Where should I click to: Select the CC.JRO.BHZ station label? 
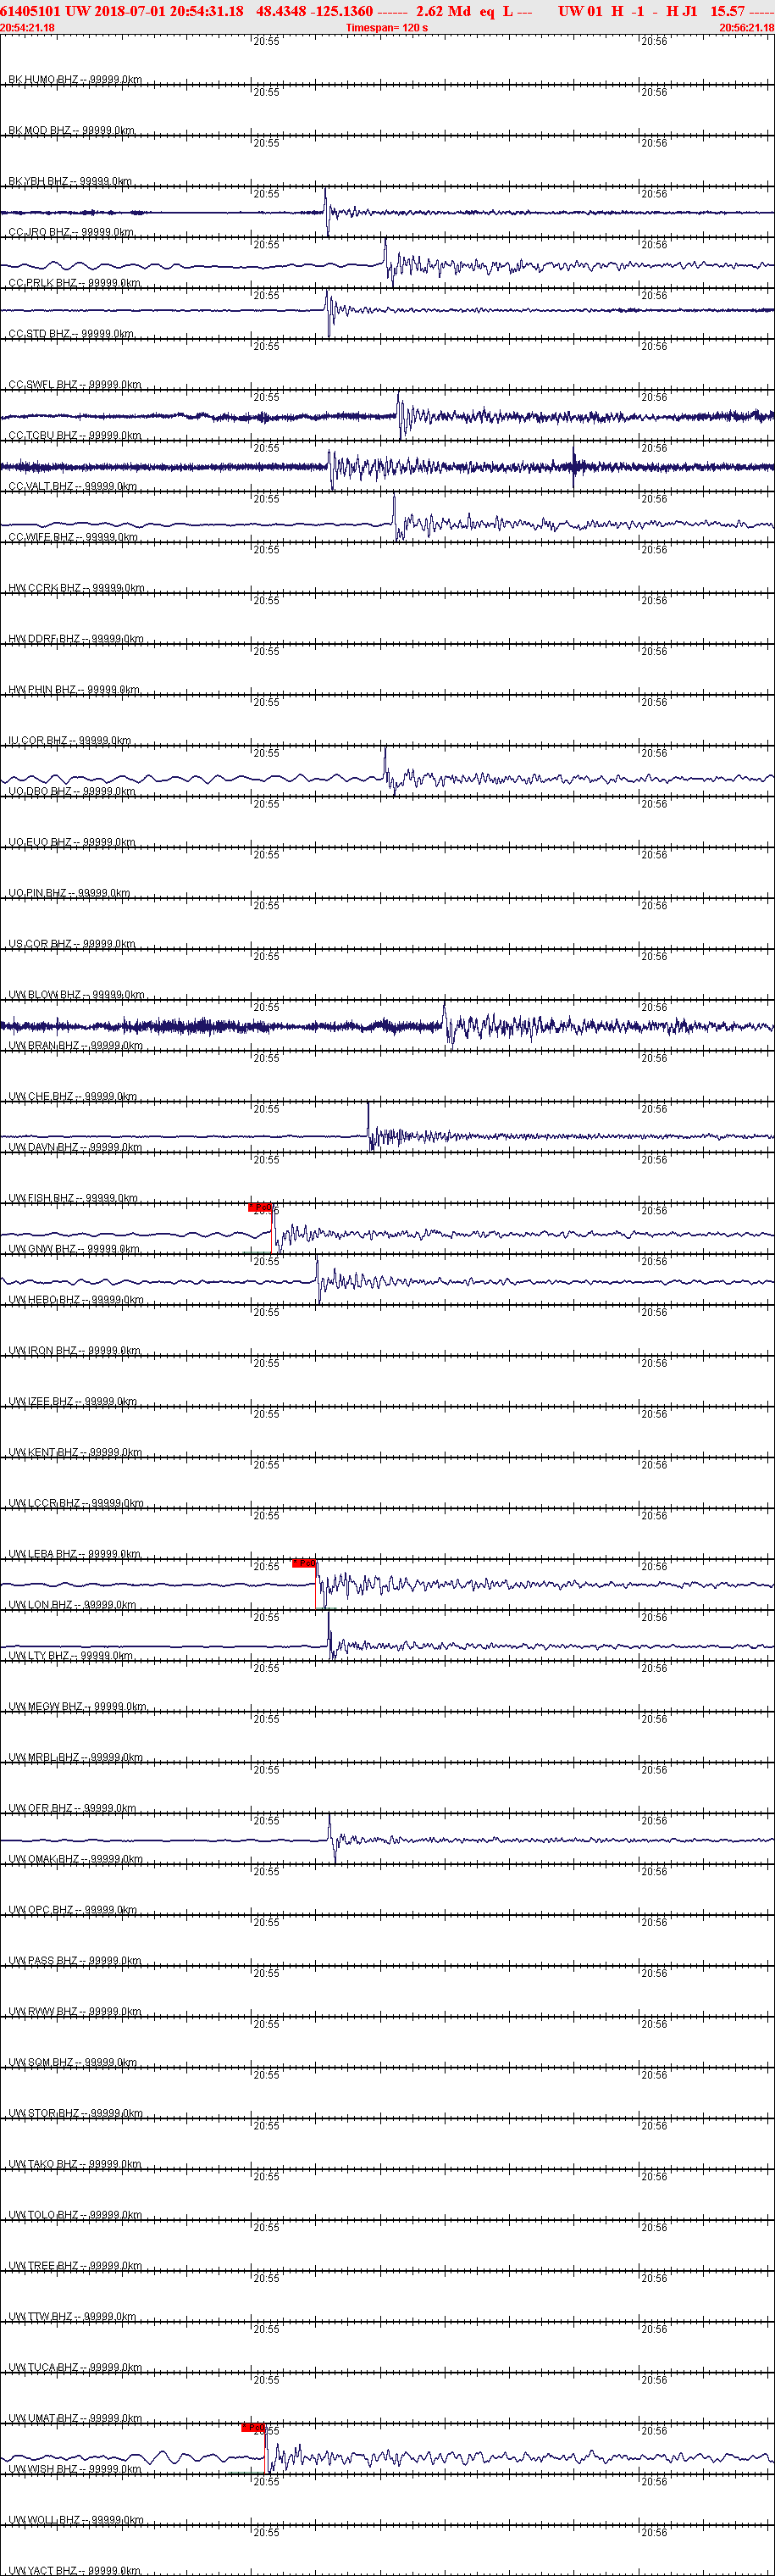pos(71,232)
